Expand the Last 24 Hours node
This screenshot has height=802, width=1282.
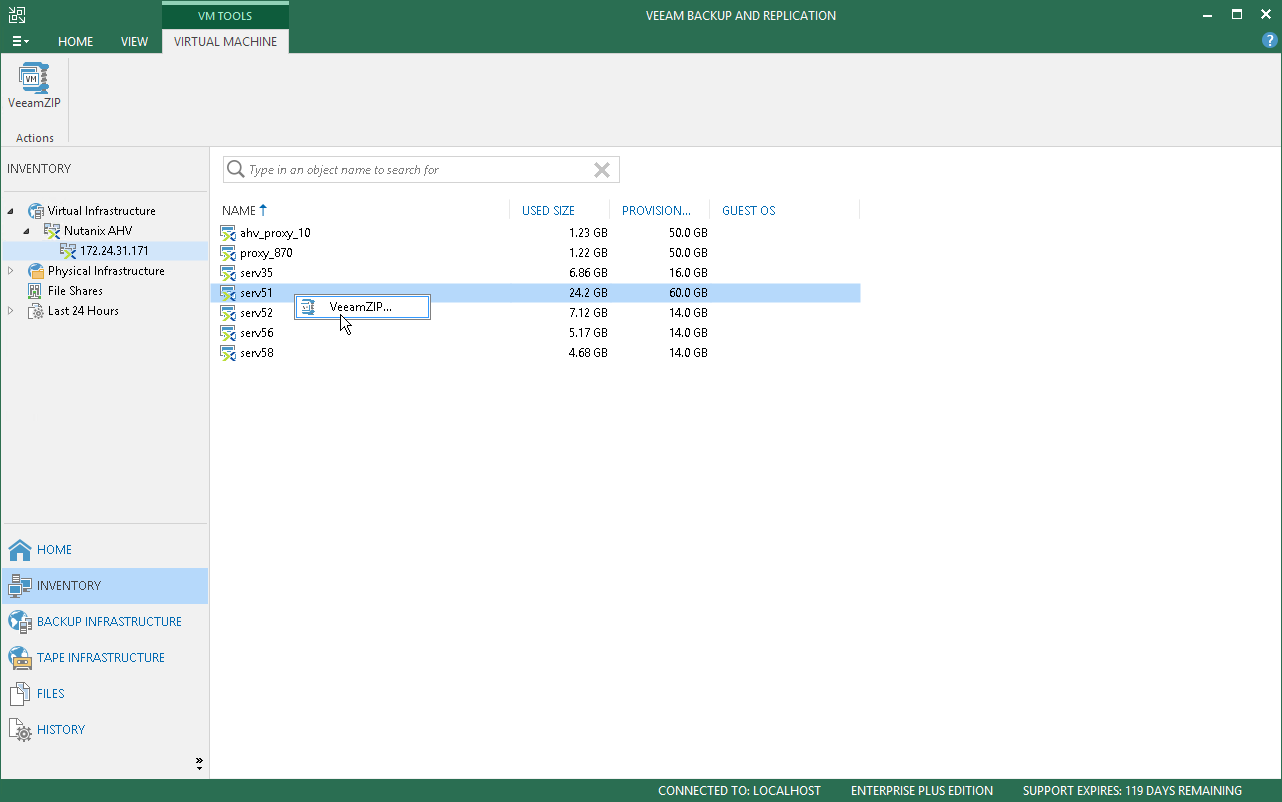pyautogui.click(x=12, y=311)
